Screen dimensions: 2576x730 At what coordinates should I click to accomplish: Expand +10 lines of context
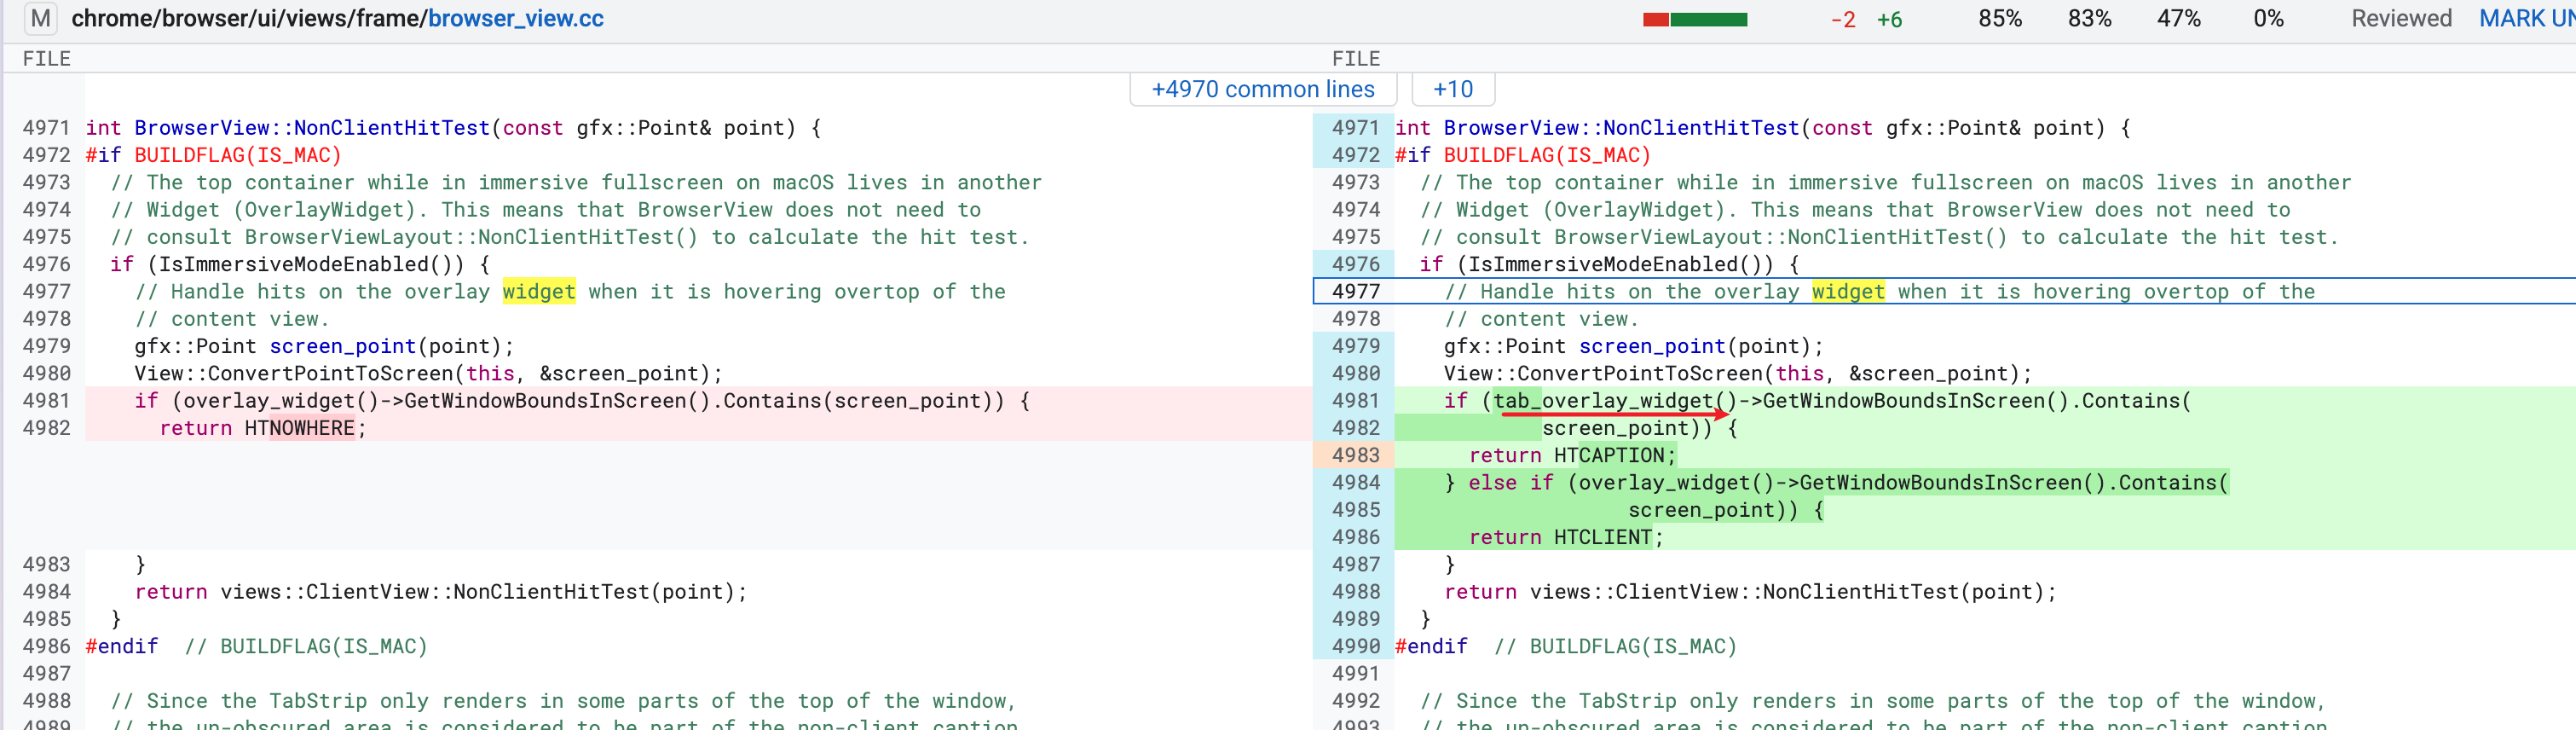[x=1452, y=90]
